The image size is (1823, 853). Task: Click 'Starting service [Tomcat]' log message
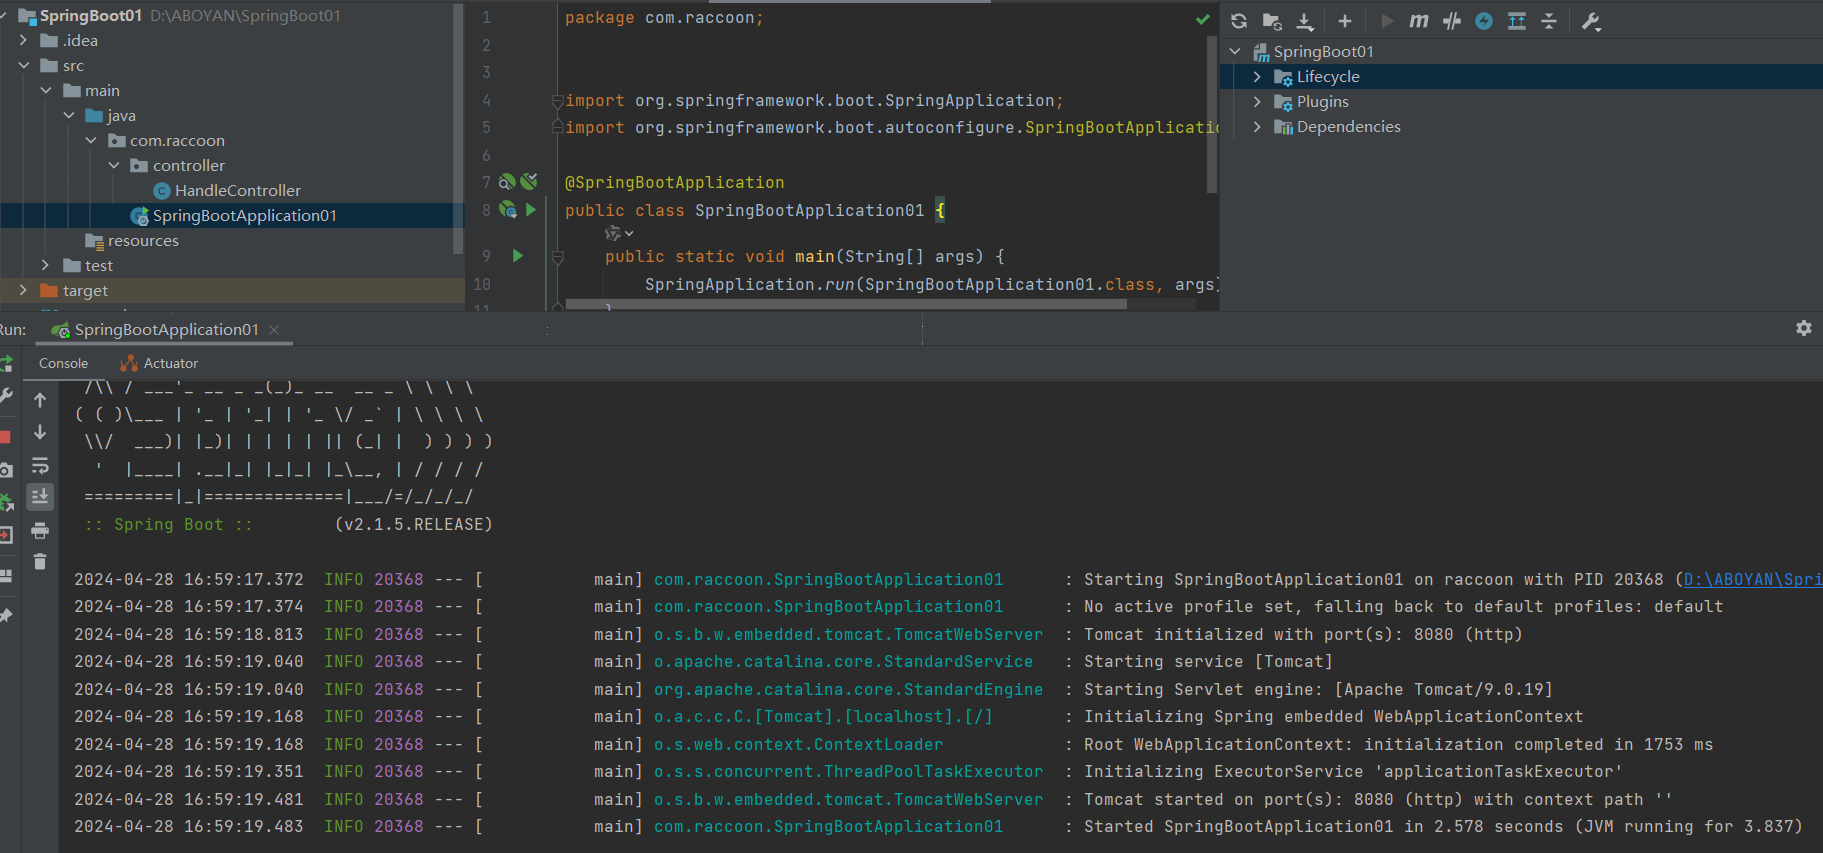coord(1208,662)
